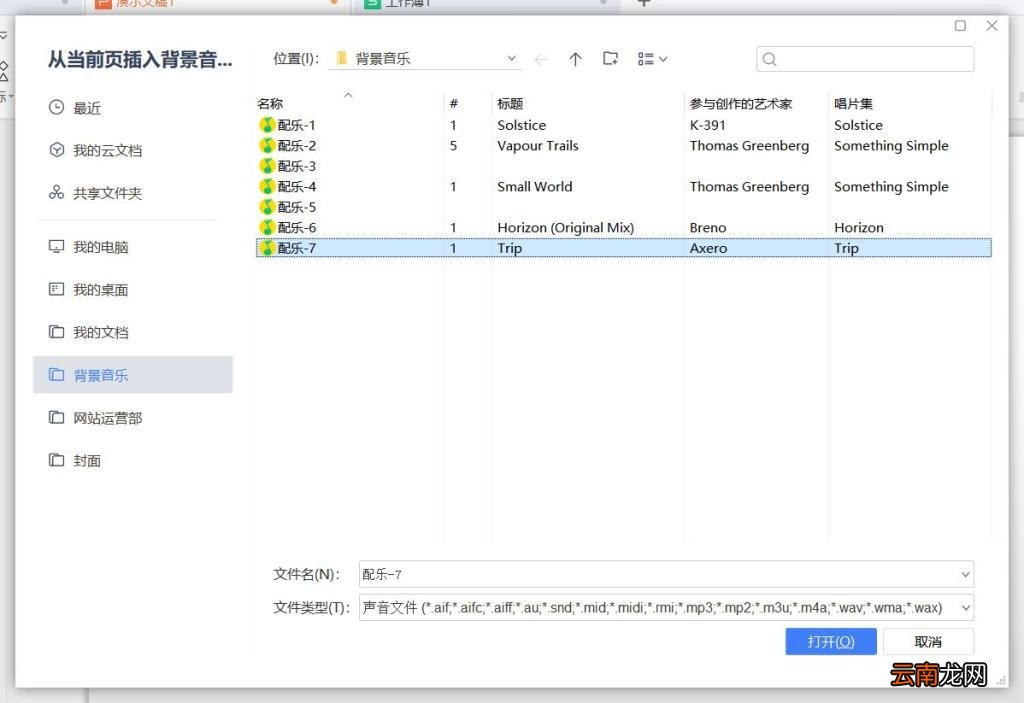Focus the search box
Viewport: 1024px width, 703px height.
point(865,59)
